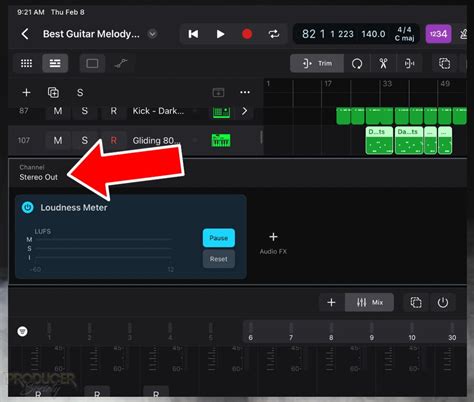
Task: Select mixer channel 7 header
Action: coord(291,332)
